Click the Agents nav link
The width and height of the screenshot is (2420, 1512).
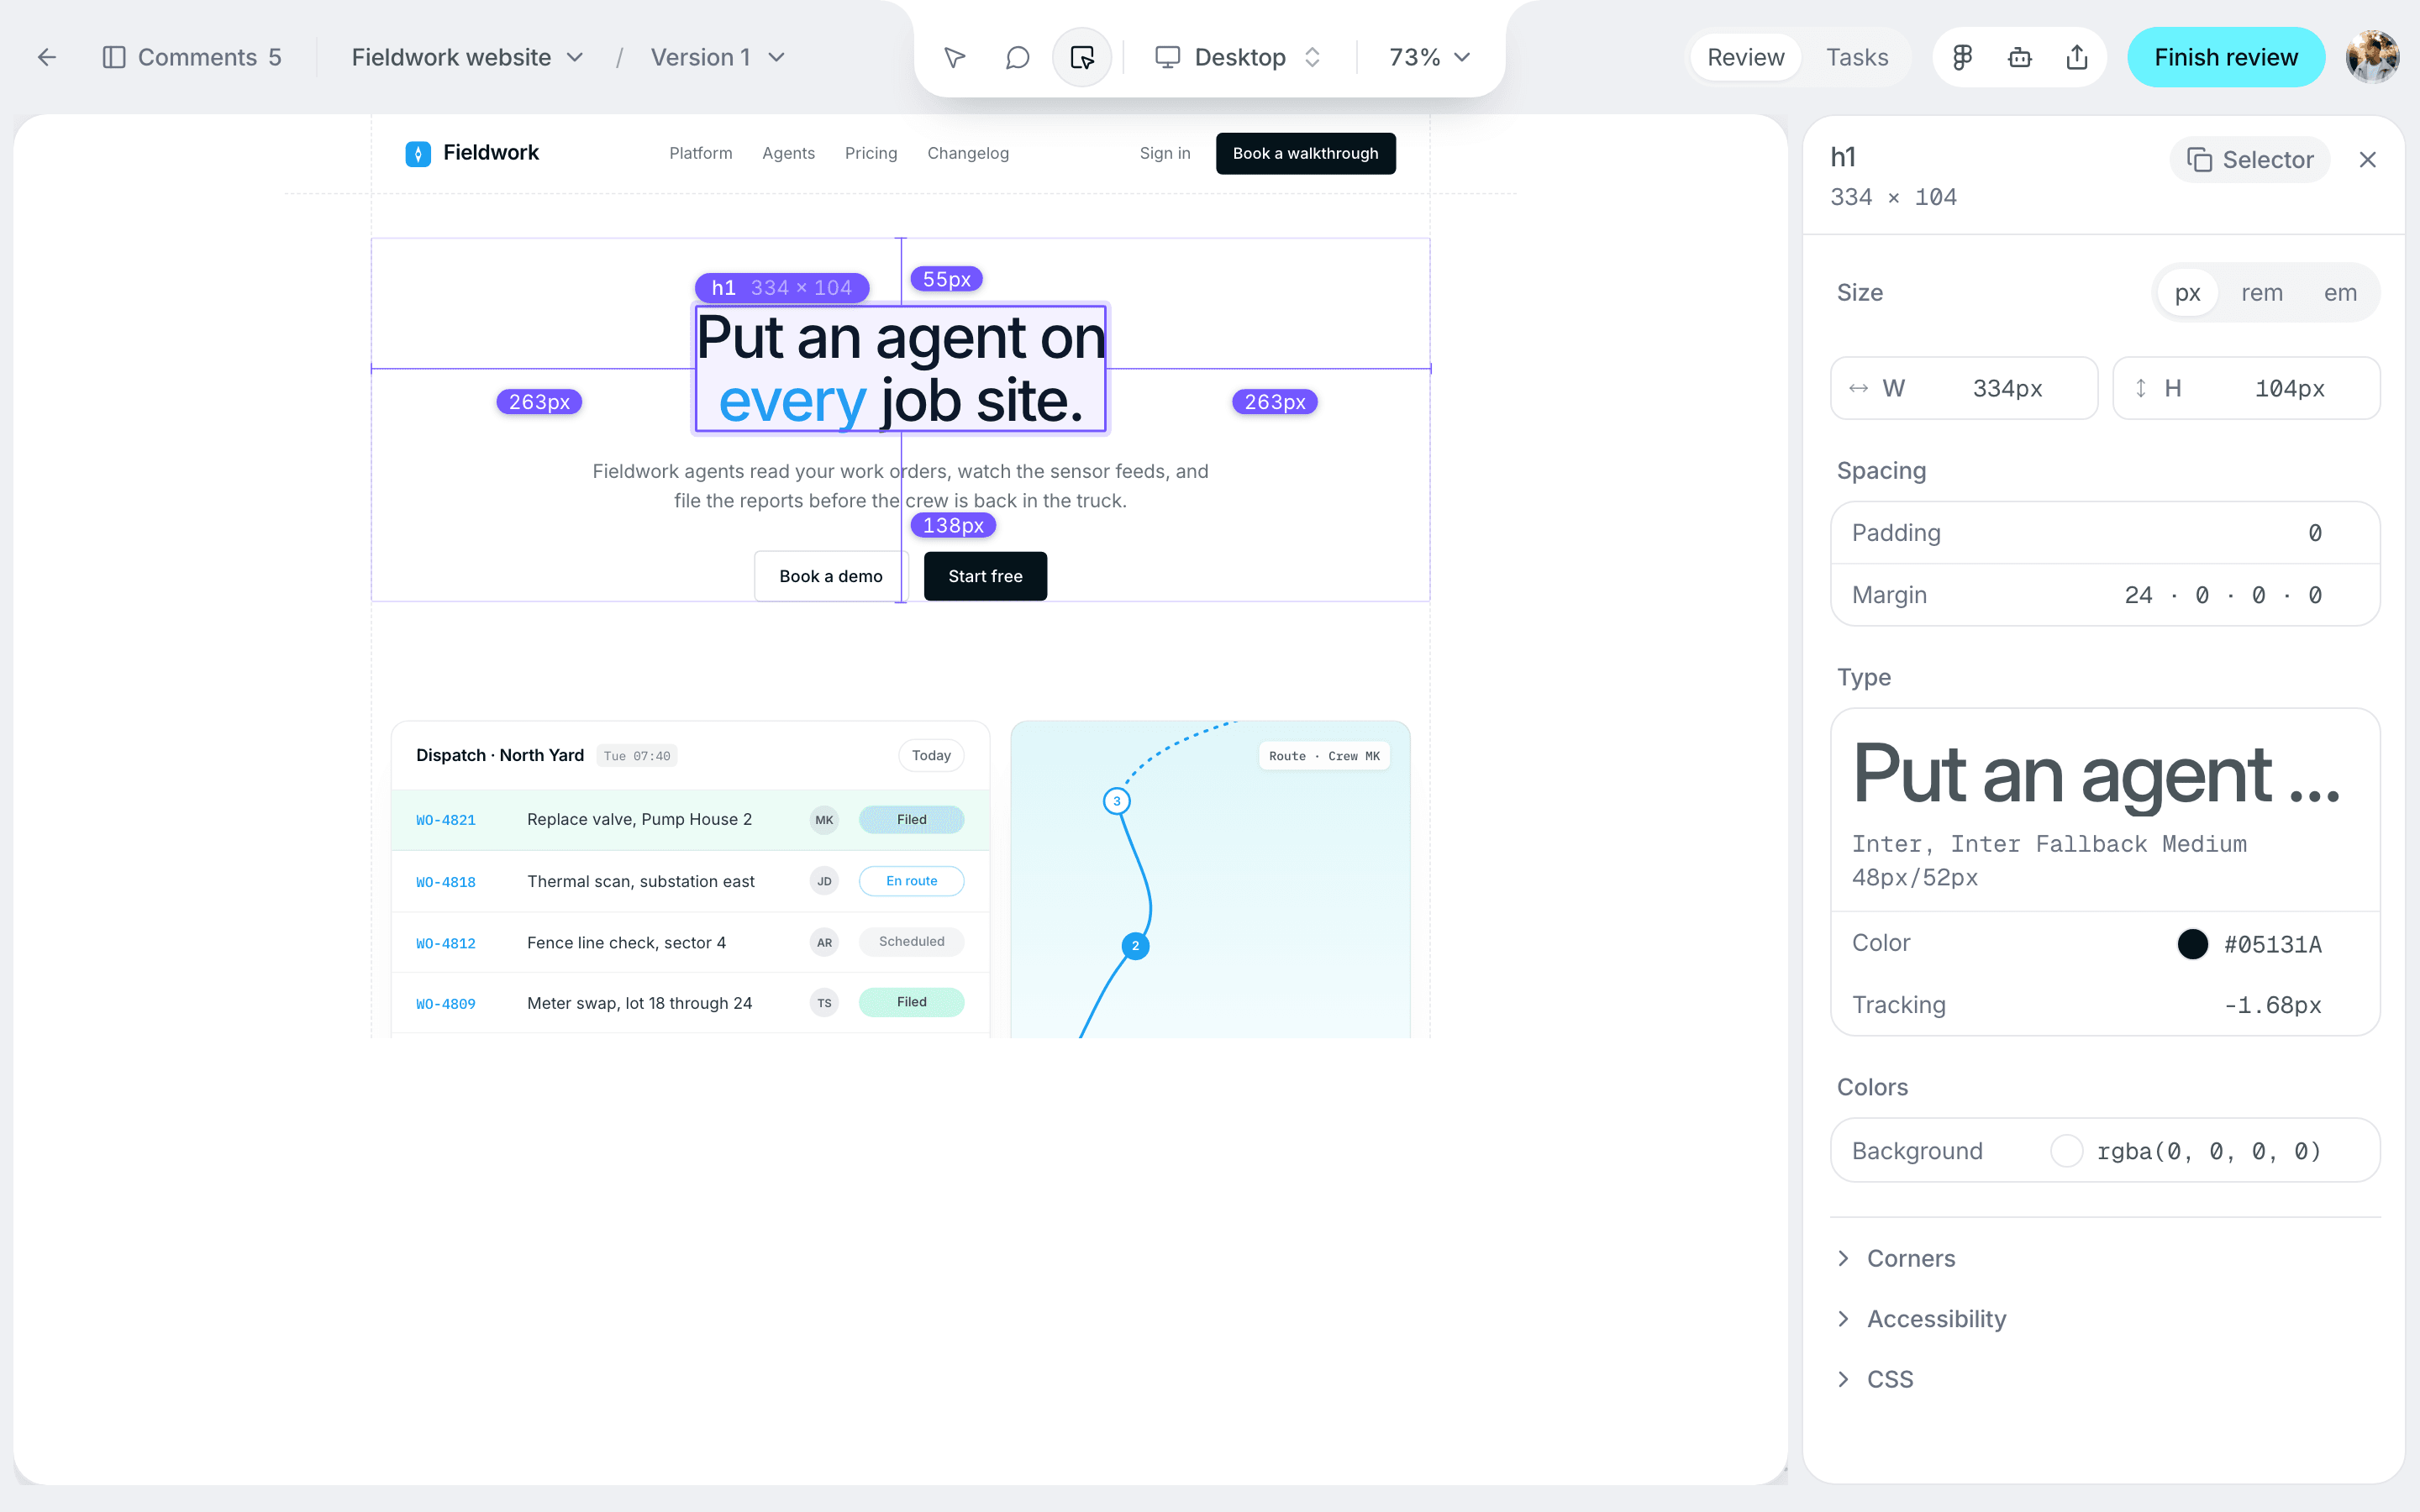[788, 153]
